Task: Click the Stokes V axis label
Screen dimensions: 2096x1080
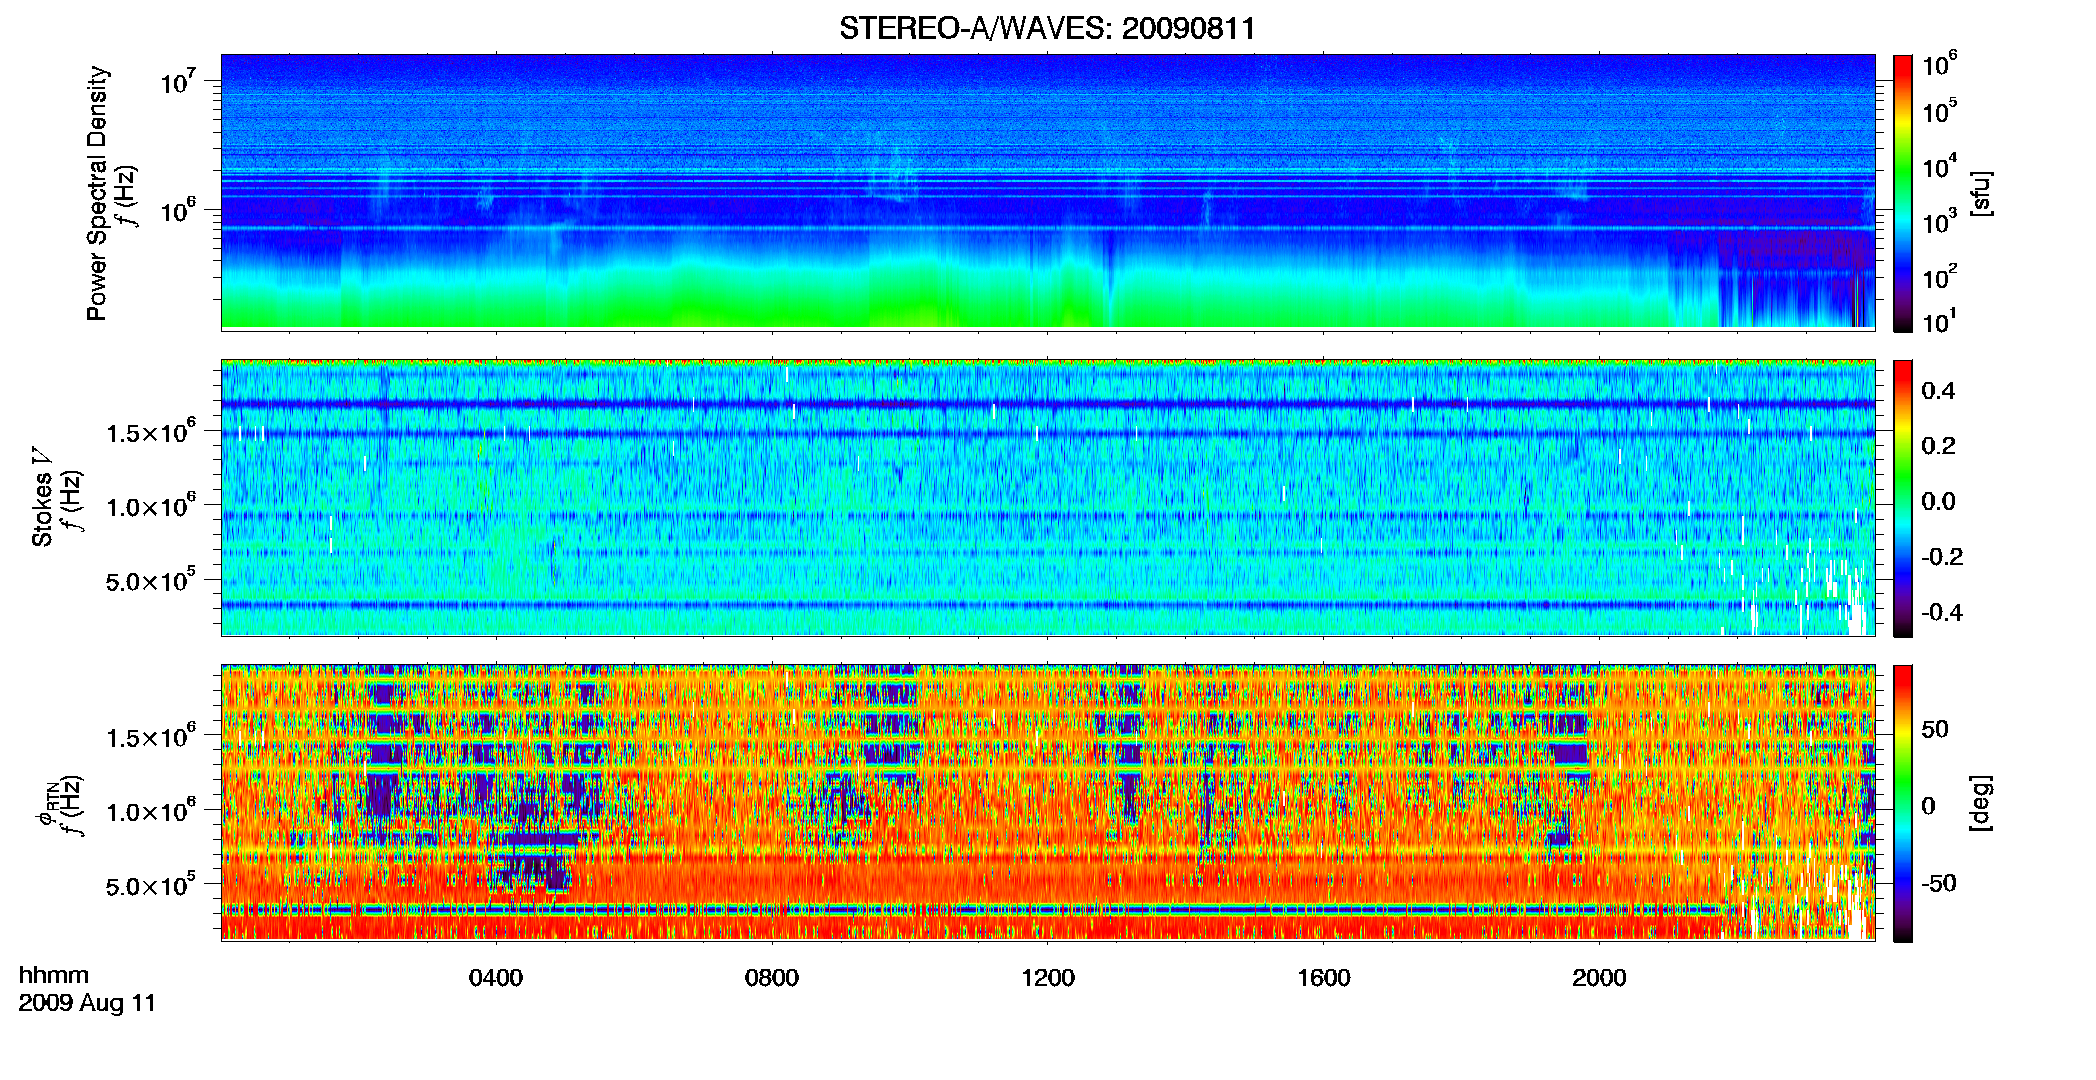Action: click(x=42, y=497)
